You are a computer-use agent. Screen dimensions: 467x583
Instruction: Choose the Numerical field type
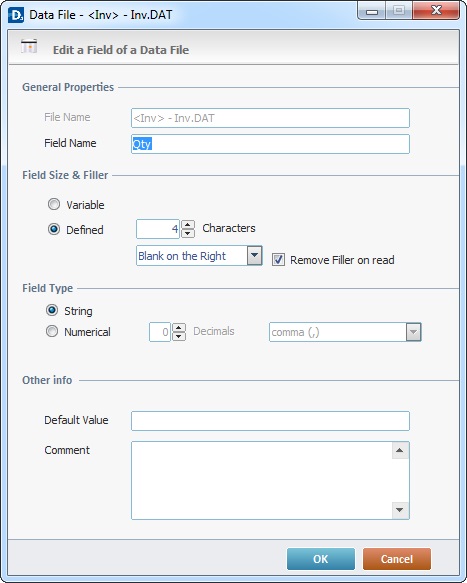(x=52, y=331)
